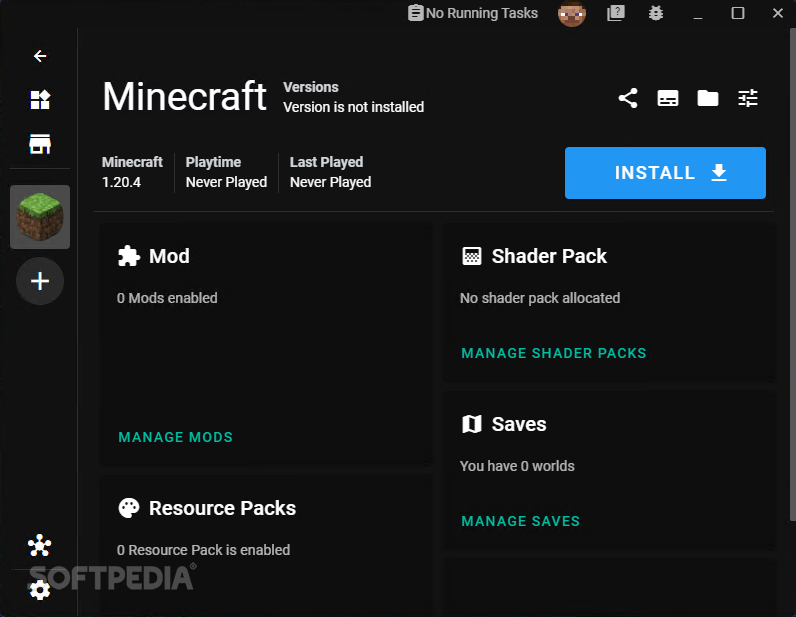Open the dashboard widgets icon in sidebar

pos(40,100)
